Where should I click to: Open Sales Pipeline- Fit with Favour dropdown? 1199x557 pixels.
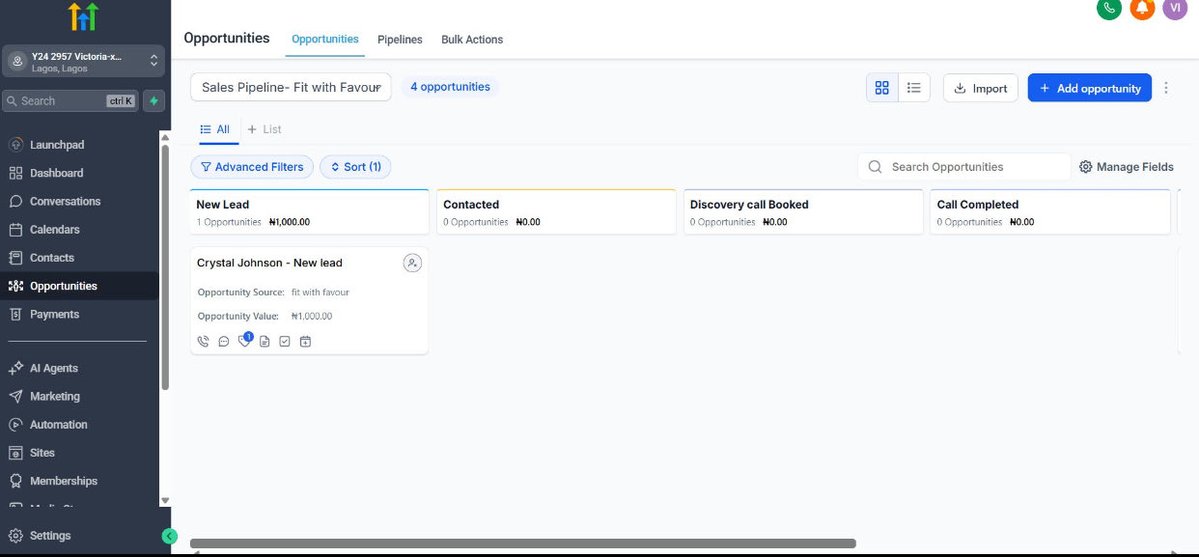coord(291,87)
